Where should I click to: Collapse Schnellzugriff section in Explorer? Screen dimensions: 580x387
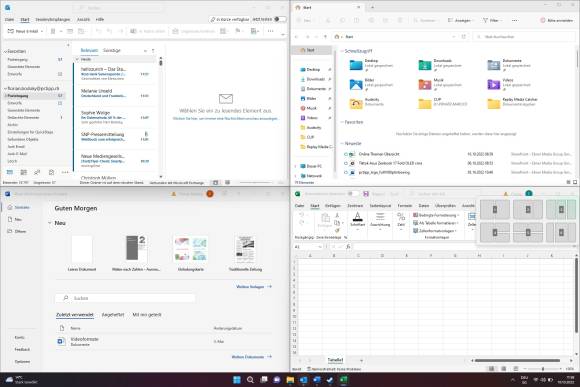(342, 51)
